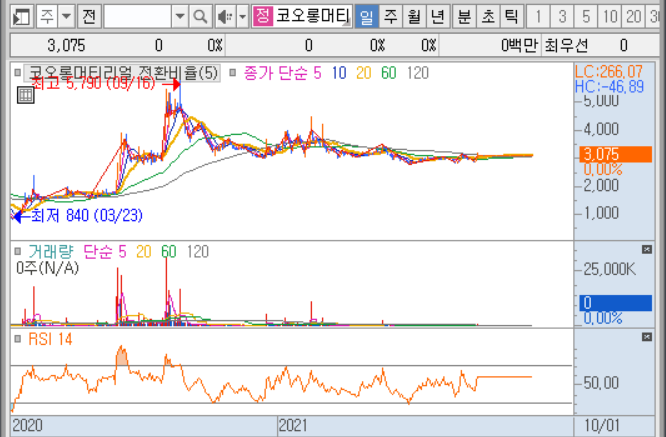Expand the dropdown arrow beside speaker icon
Viewport: 666px width, 437px height.
(x=243, y=17)
